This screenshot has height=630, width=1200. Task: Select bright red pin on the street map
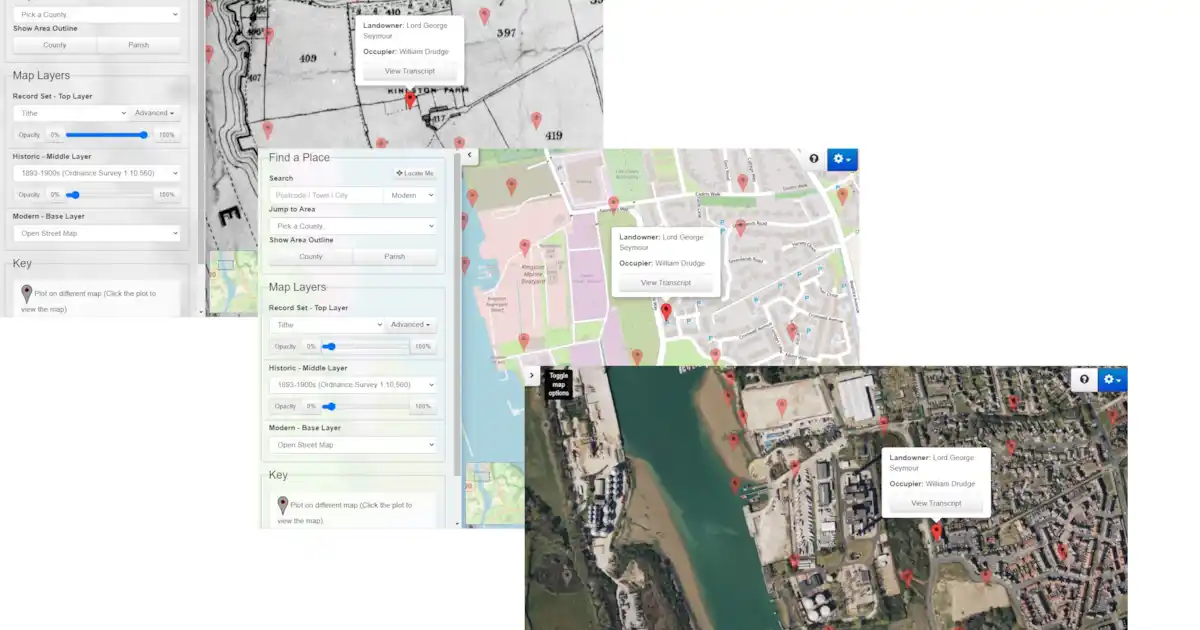pyautogui.click(x=666, y=312)
